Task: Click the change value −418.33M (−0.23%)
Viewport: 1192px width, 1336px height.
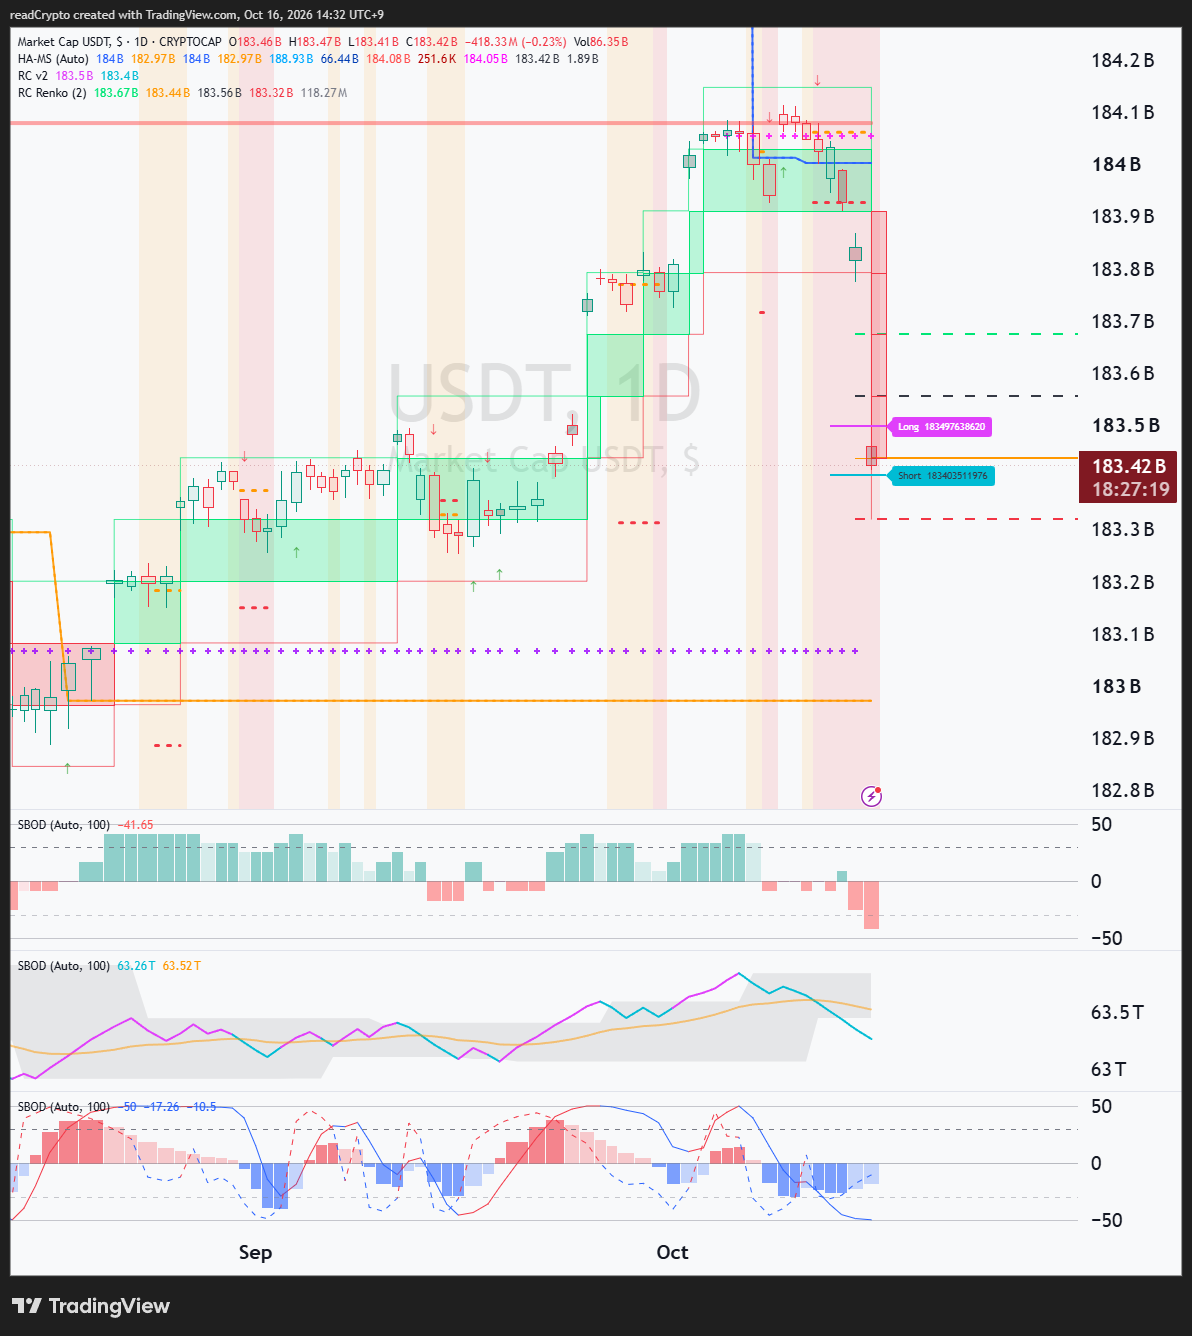Action: pos(516,42)
